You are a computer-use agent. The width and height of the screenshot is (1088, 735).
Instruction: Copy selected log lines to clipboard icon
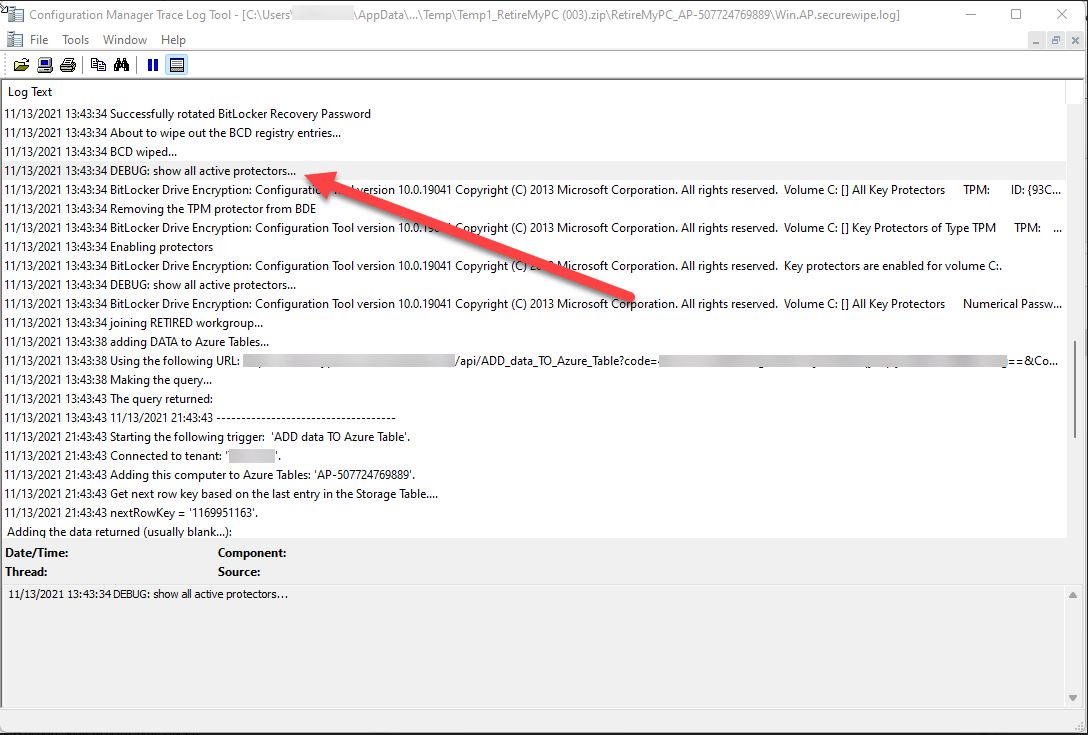[99, 65]
